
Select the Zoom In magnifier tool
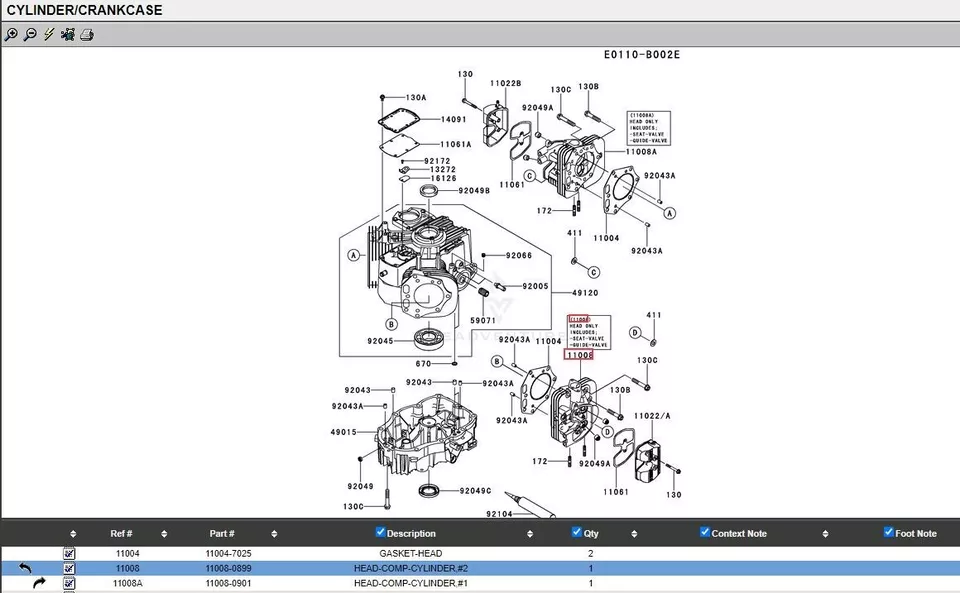[x=12, y=35]
